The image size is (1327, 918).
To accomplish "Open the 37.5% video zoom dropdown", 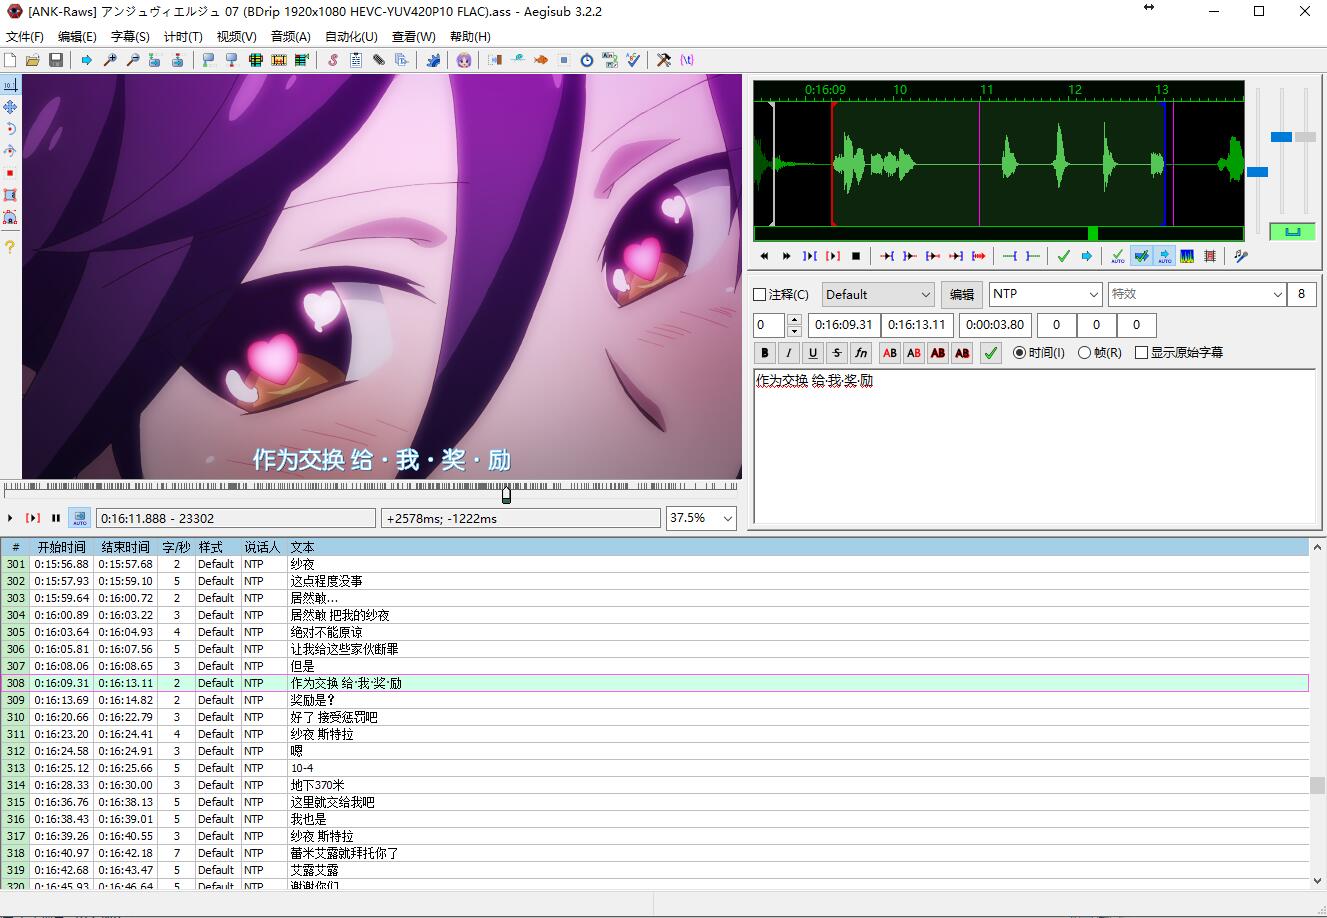I will 701,518.
